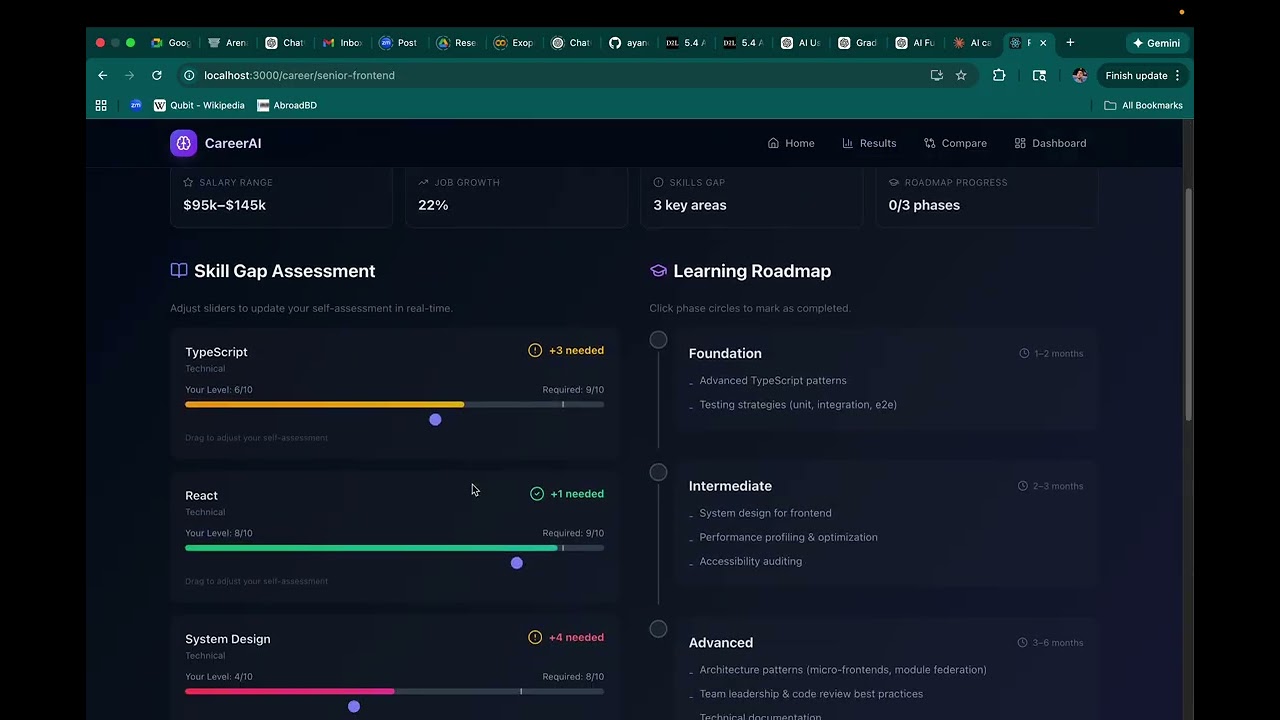Click the star icon beside Salary Range
Viewport: 1280px width, 720px height.
coord(188,182)
